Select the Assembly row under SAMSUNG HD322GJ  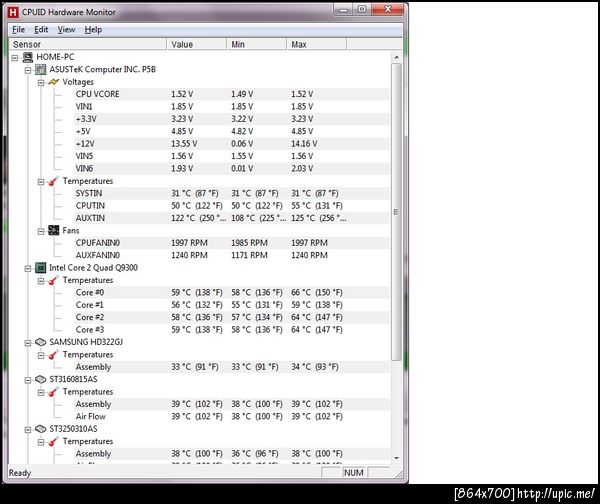click(232, 367)
